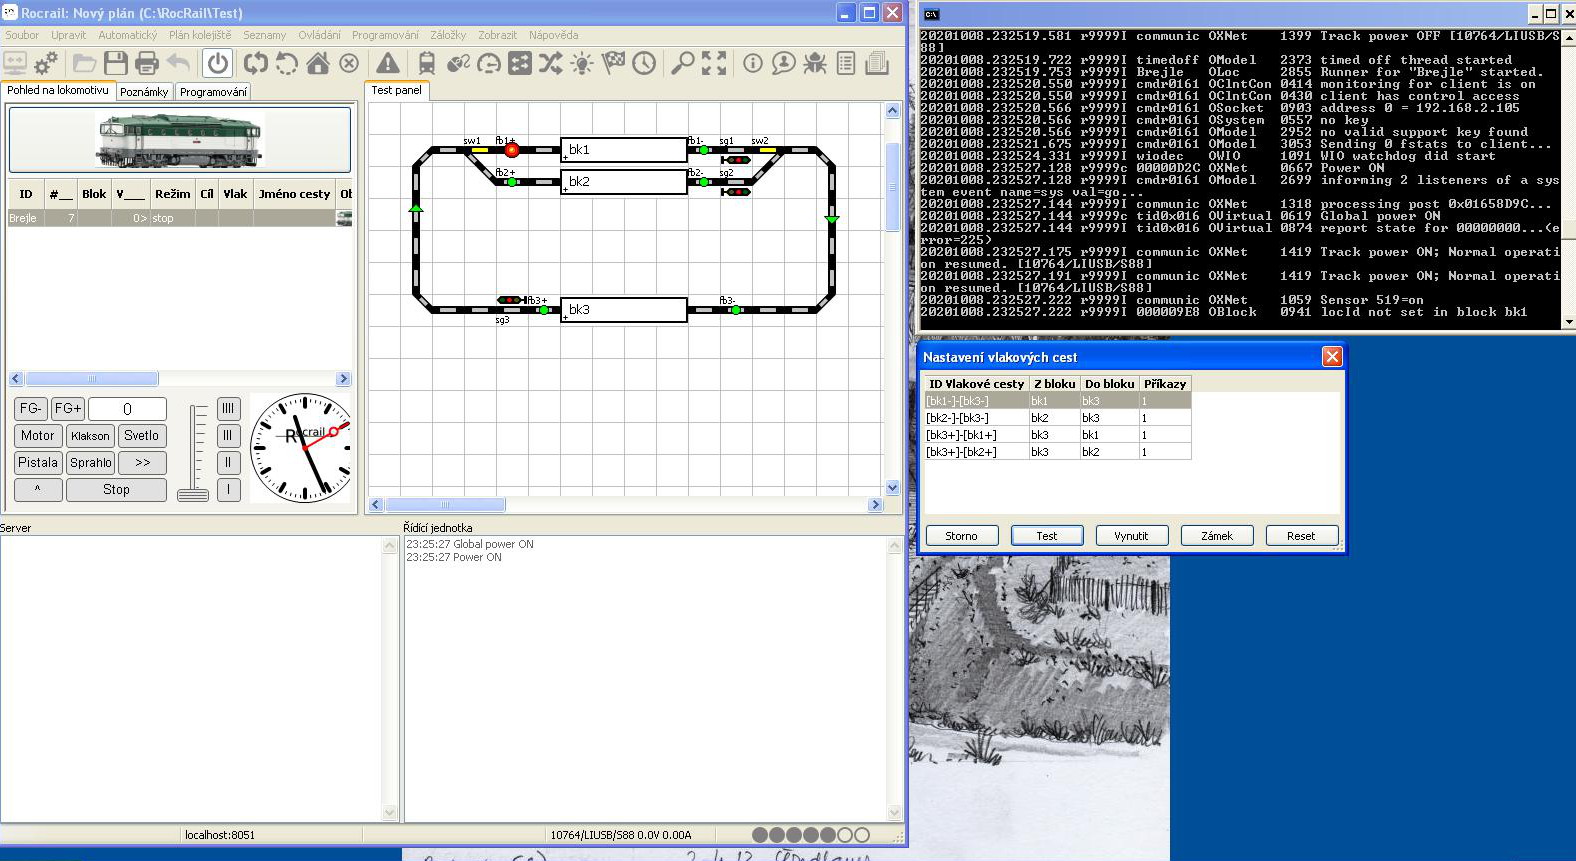Viewport: 1576px width, 861px height.
Task: Click the home icon in toolbar
Action: pos(318,64)
